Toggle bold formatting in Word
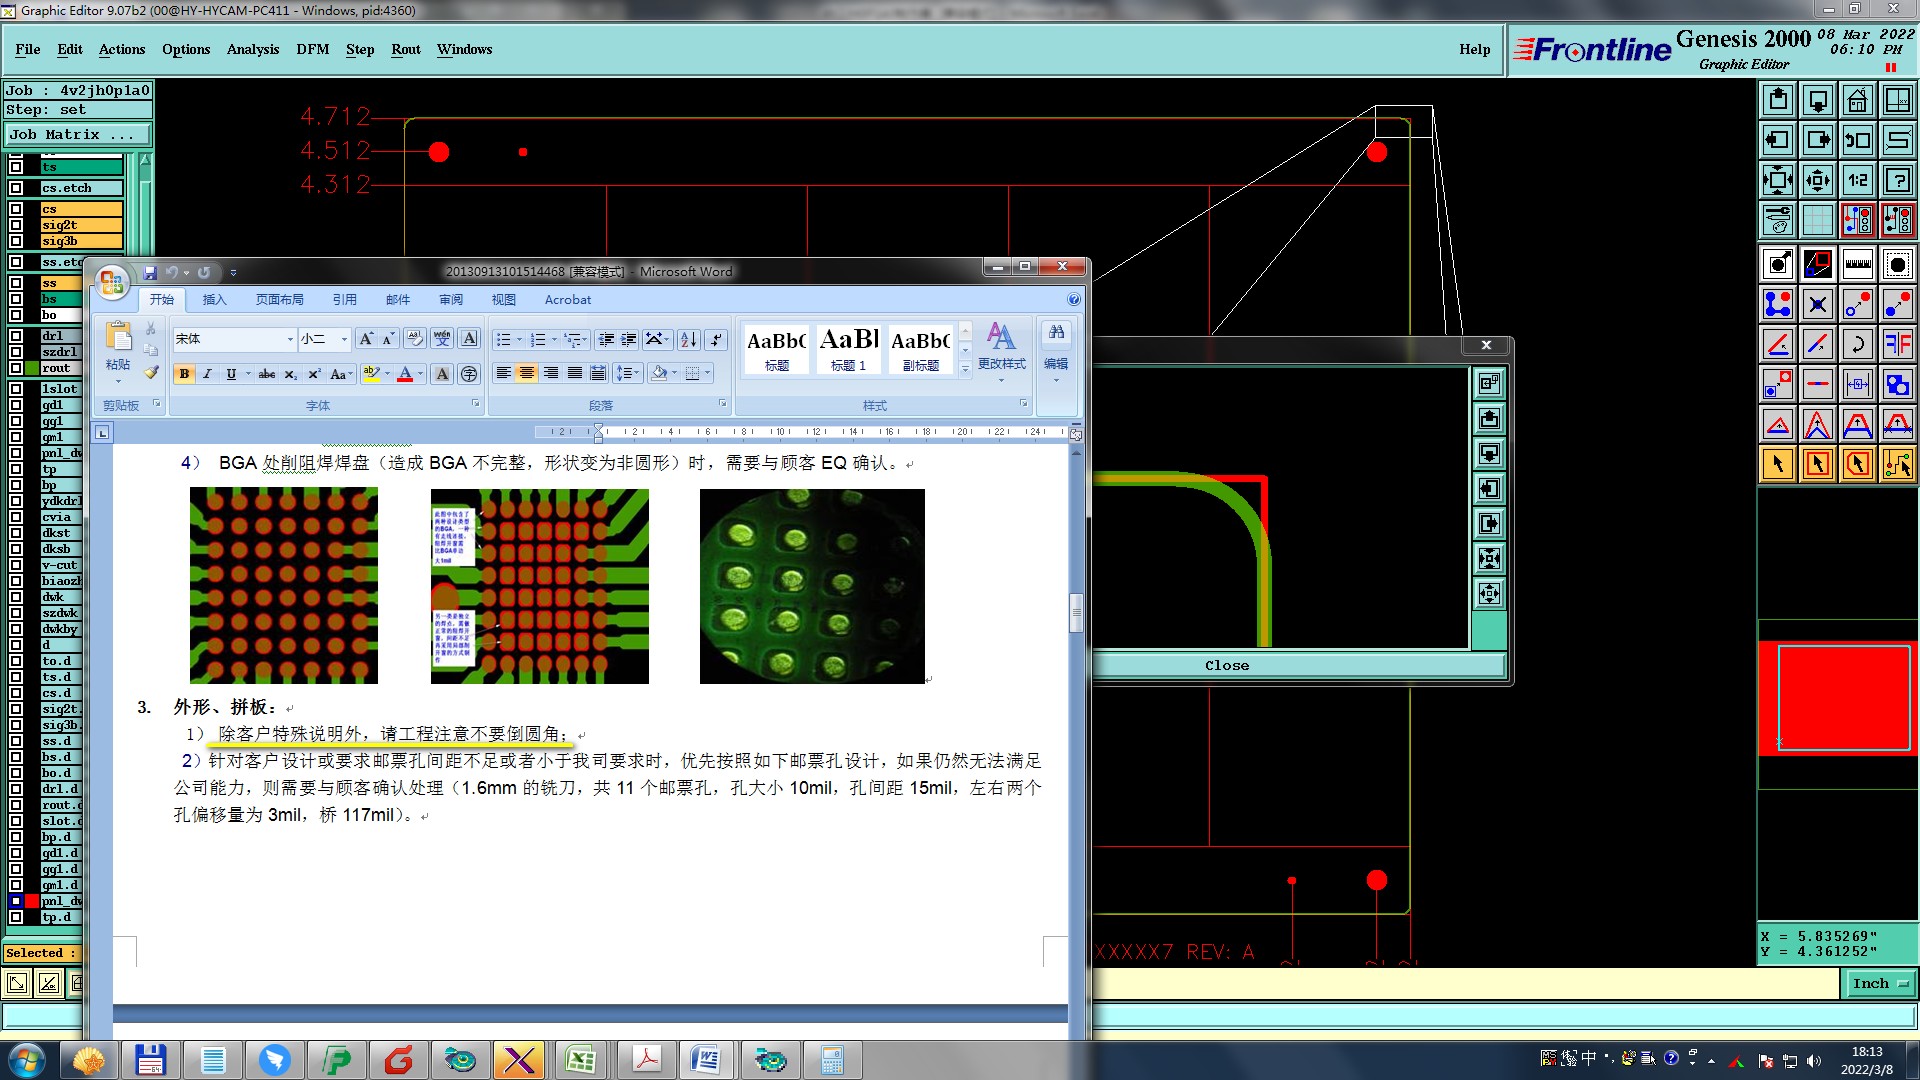Viewport: 1920px width, 1080px height. point(184,374)
